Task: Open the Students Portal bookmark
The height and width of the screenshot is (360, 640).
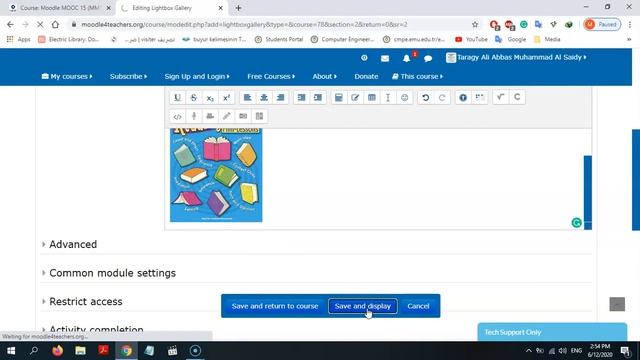Action: tap(279, 39)
